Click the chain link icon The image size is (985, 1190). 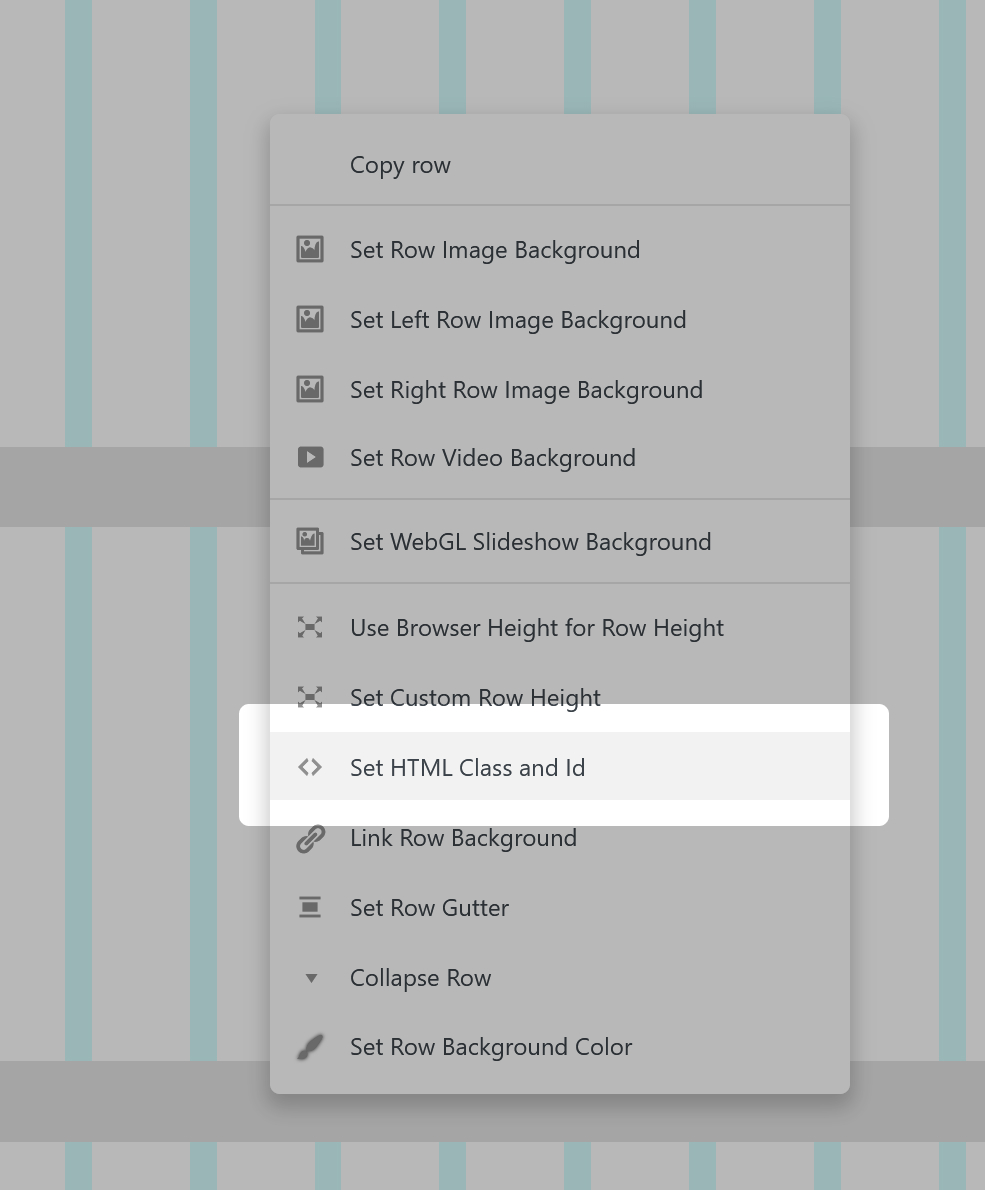tap(310, 838)
